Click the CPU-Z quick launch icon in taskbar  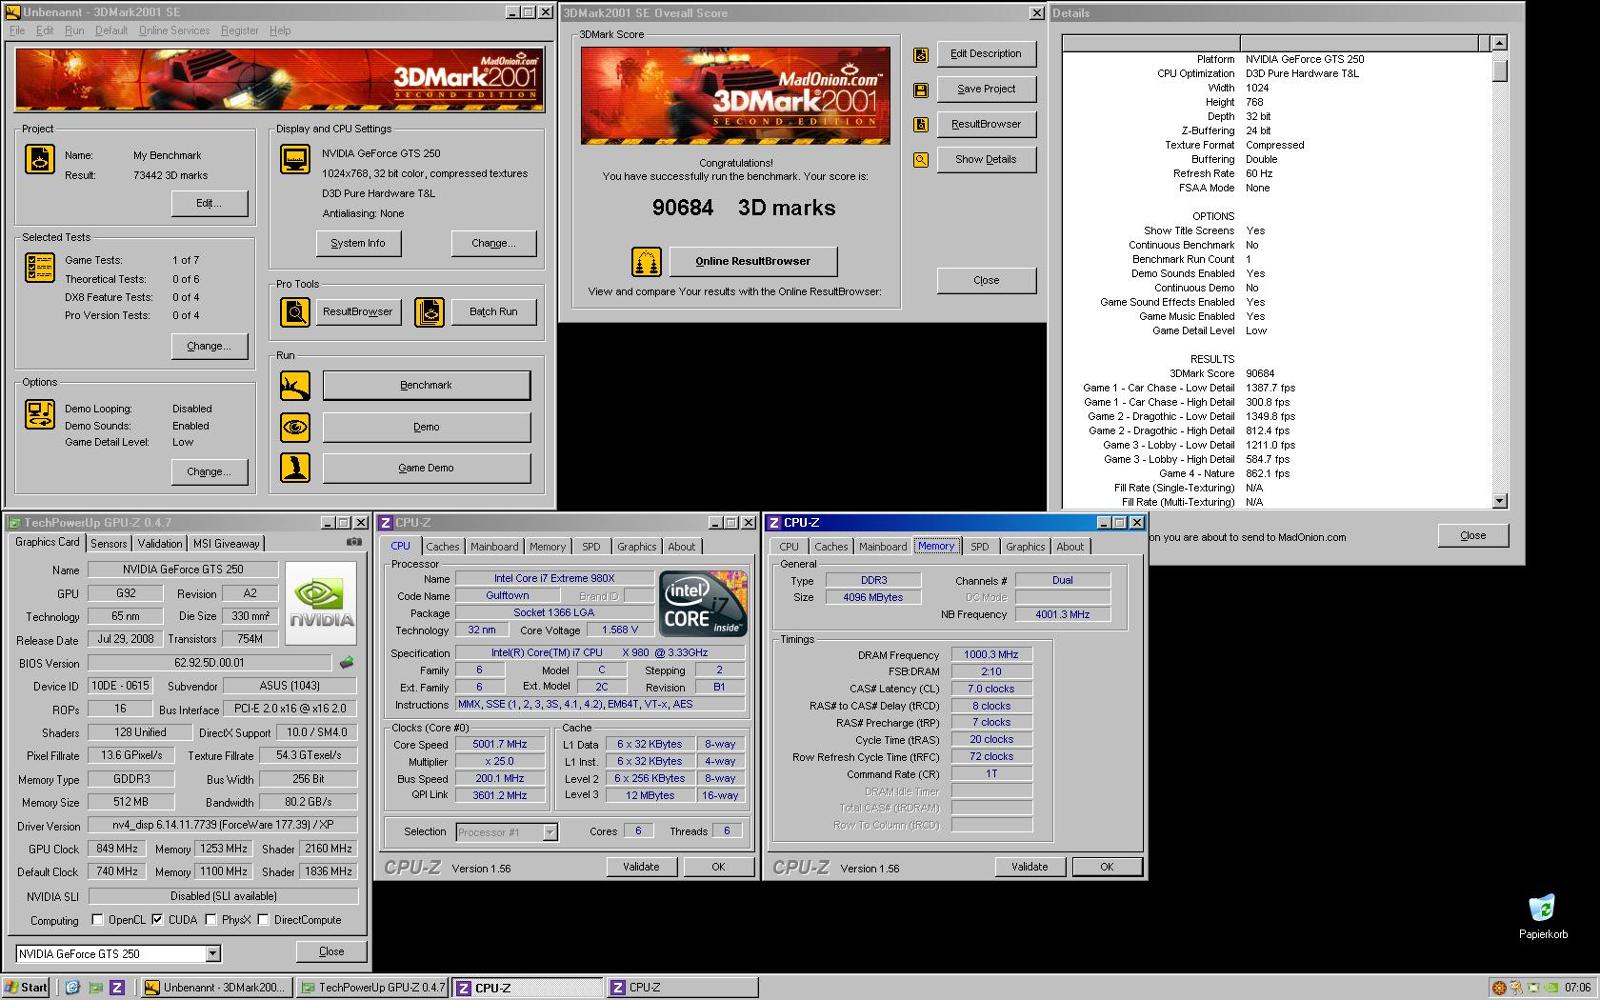pos(117,987)
